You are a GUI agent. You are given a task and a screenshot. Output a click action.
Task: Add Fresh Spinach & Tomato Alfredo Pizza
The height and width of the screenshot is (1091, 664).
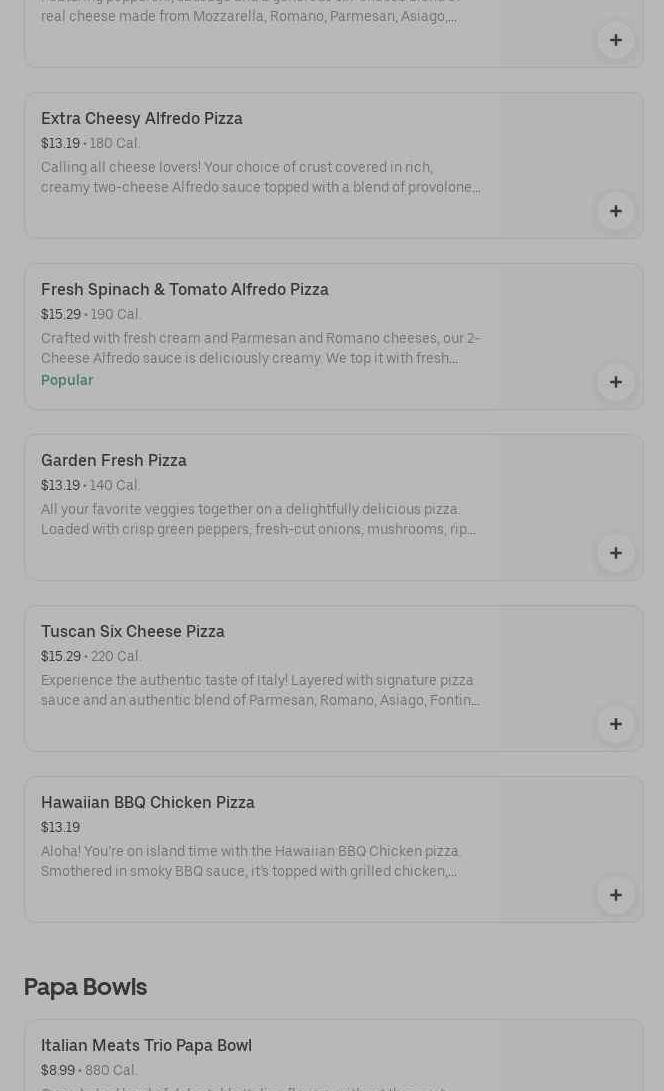pyautogui.click(x=615, y=382)
